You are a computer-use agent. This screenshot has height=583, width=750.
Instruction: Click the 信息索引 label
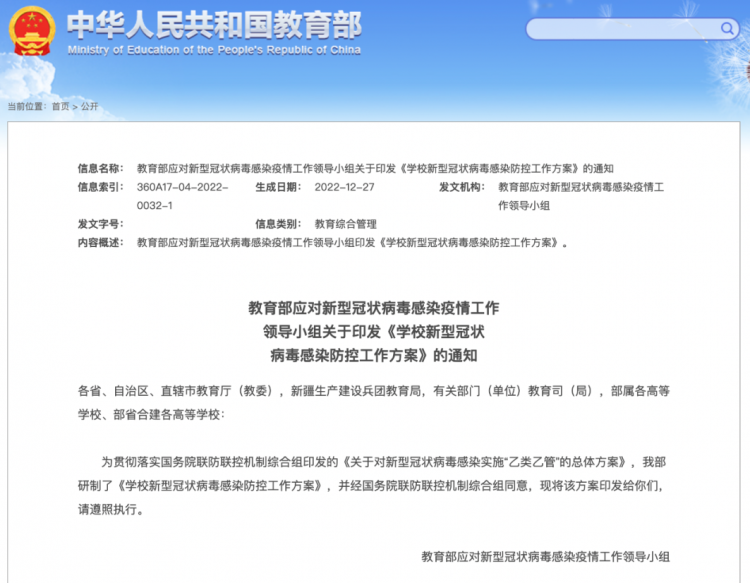pos(100,187)
